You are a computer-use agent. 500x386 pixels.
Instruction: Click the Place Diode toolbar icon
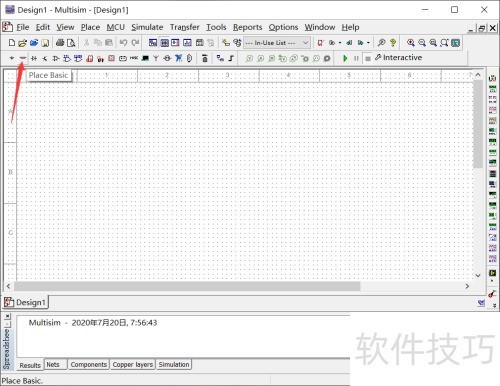(34, 58)
